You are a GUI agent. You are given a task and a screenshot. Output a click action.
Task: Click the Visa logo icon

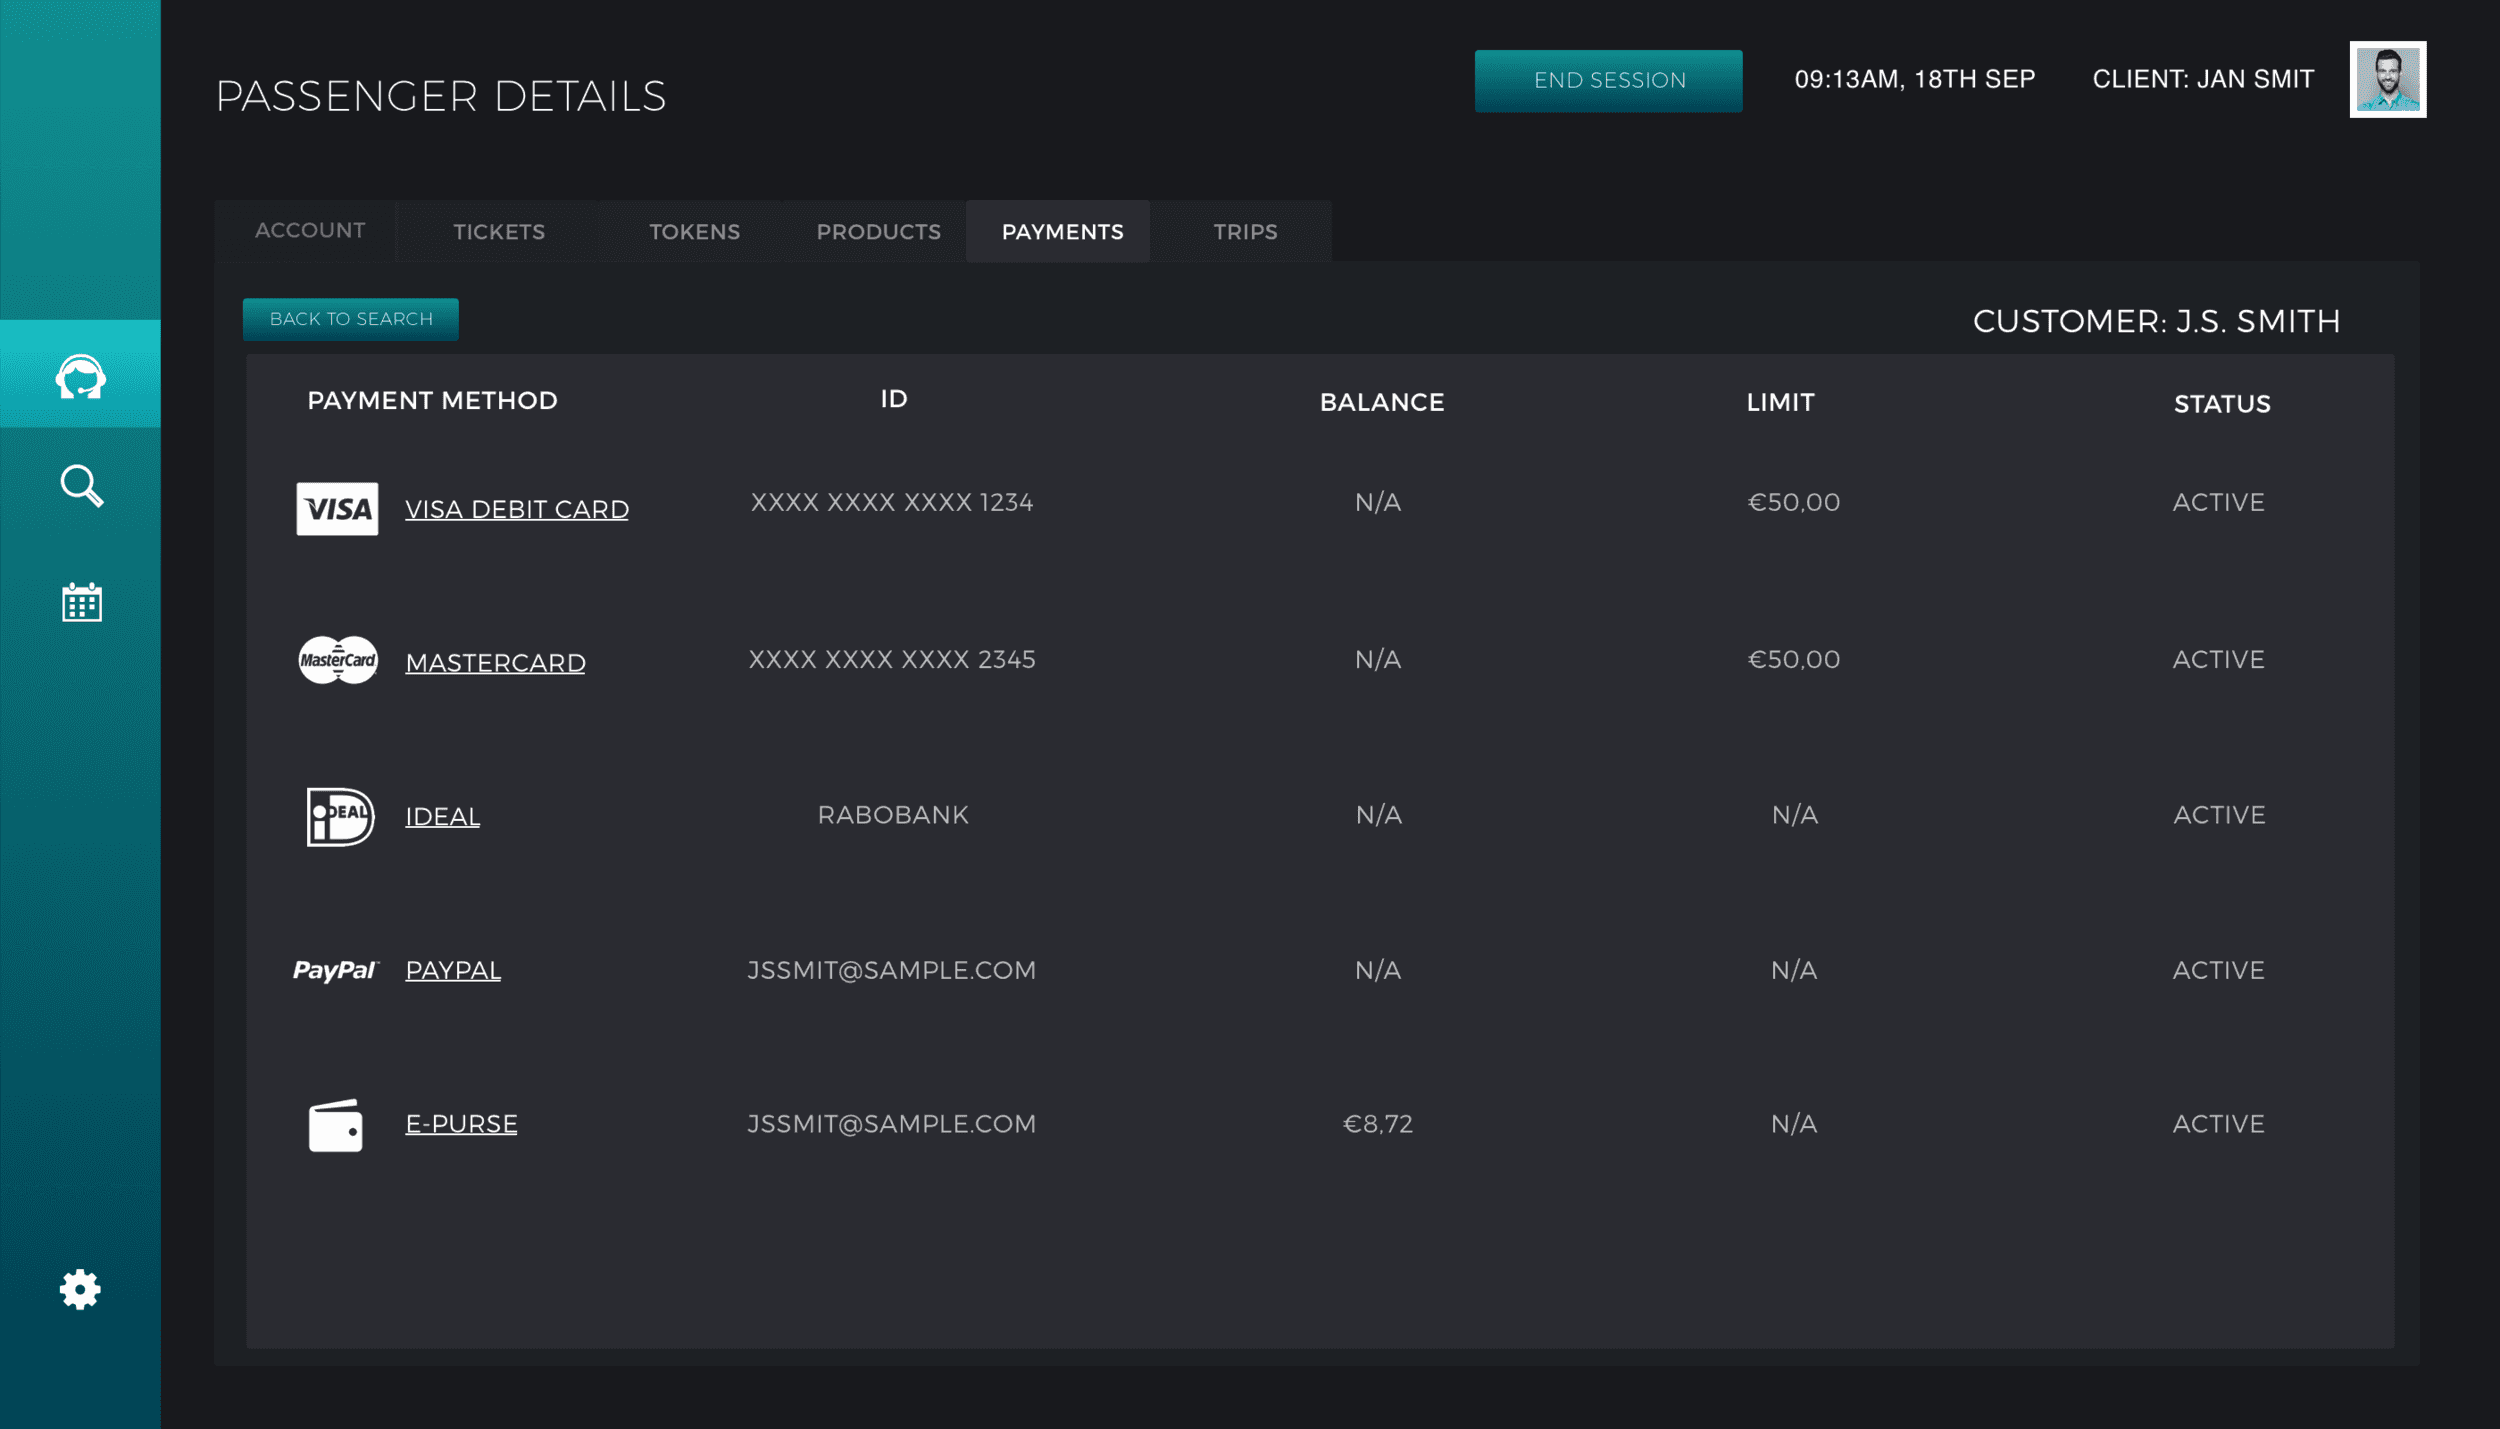click(337, 509)
